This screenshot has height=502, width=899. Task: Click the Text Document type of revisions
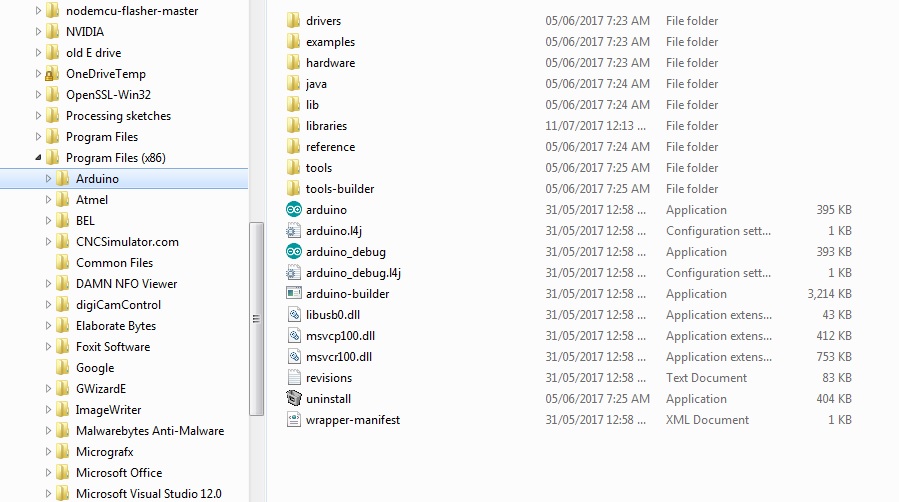706,378
